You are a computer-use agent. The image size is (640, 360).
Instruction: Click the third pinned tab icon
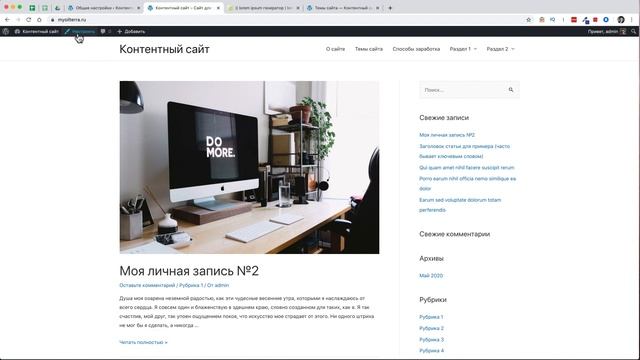pyautogui.click(x=58, y=8)
